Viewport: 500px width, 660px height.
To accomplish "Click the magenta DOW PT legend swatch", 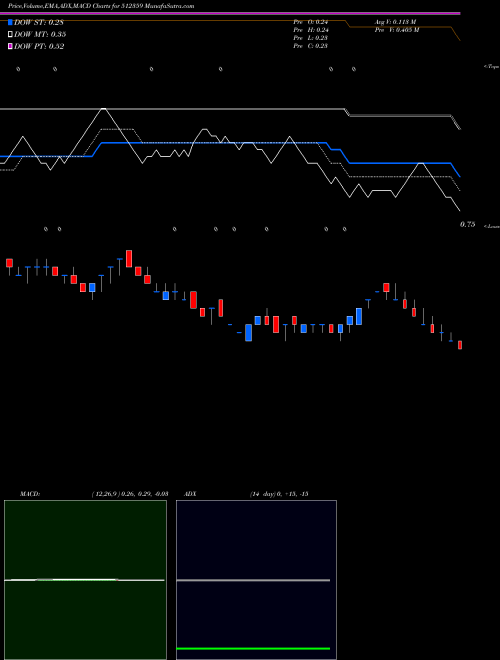I will pos(10,46).
